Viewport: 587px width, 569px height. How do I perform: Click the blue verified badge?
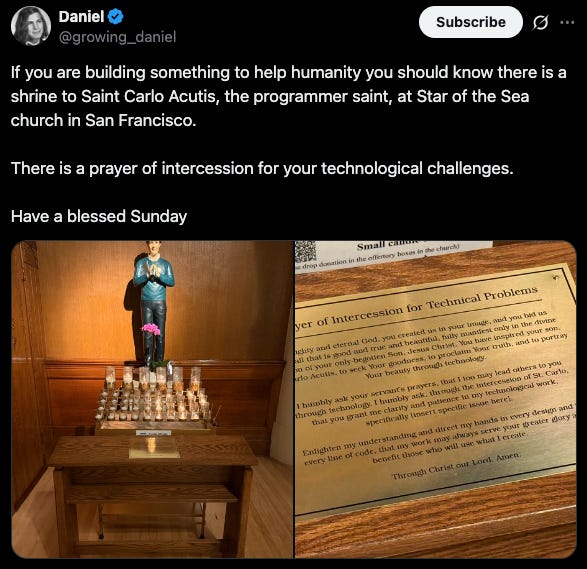tap(116, 17)
